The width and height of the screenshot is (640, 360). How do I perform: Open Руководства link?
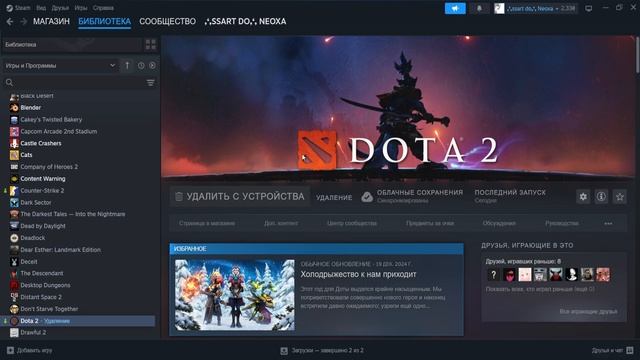[562, 224]
